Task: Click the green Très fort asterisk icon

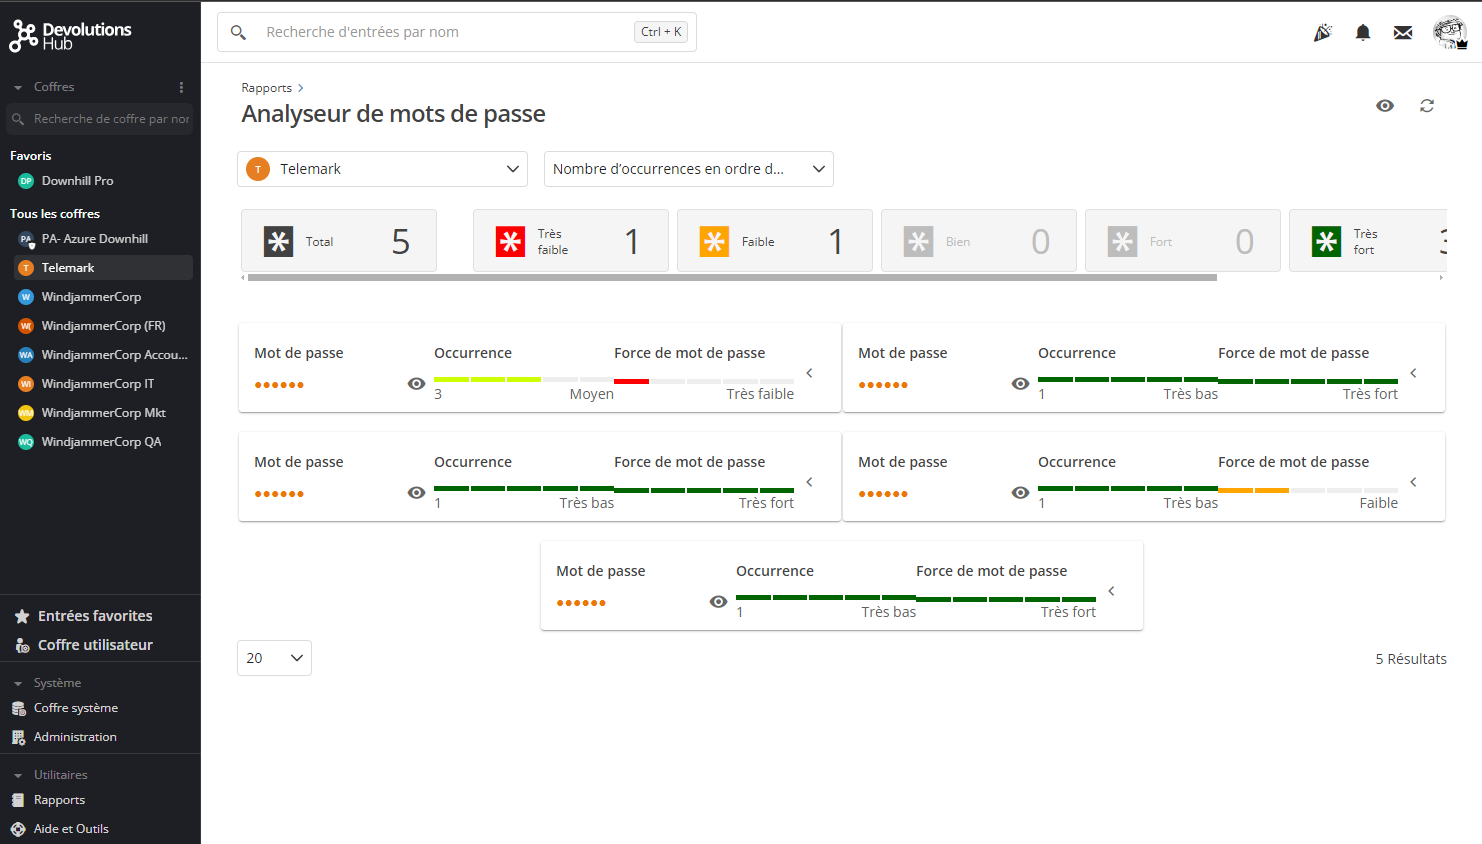Action: point(1326,241)
